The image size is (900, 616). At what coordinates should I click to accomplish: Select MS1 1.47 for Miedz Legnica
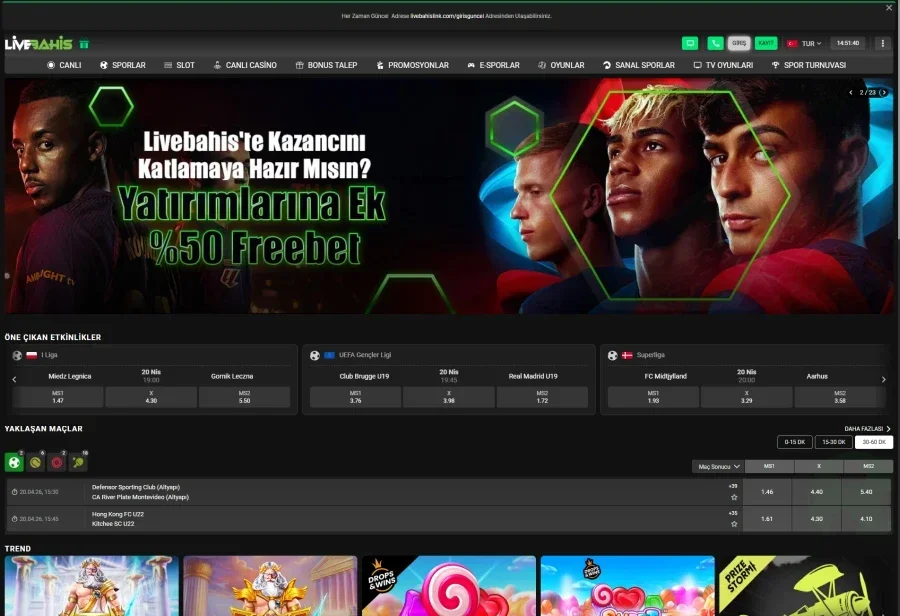click(58, 397)
